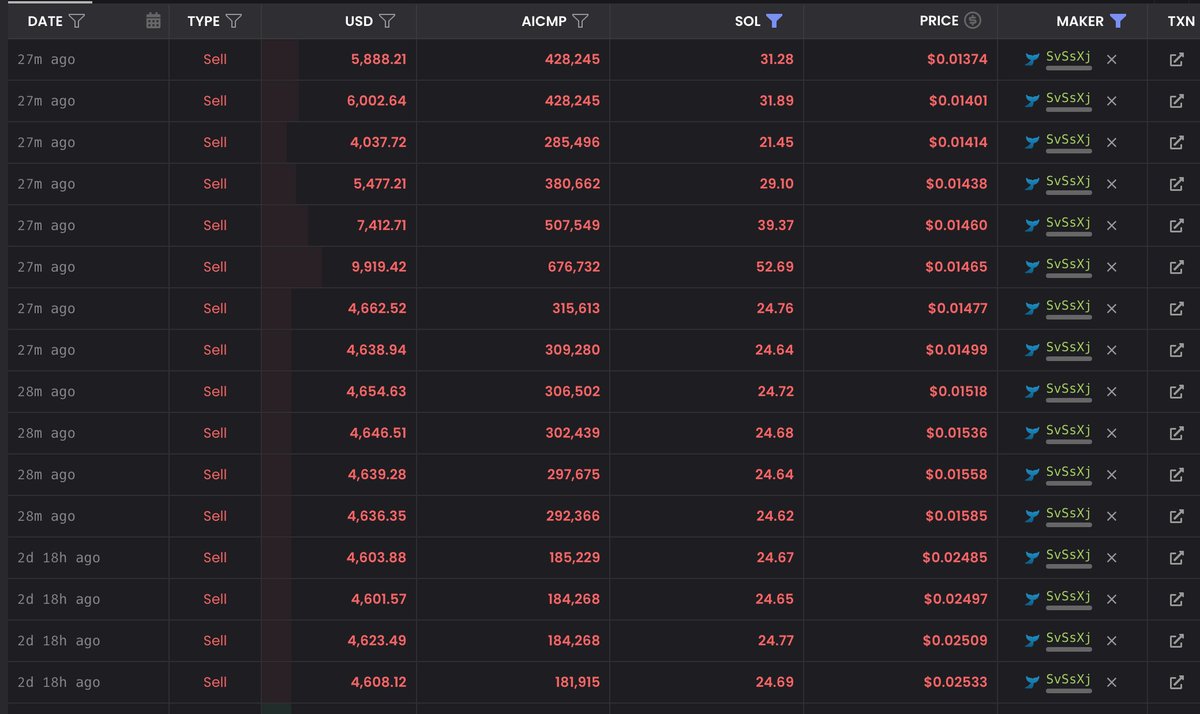The image size is (1200, 714).
Task: Click the AICMP value 380,662
Action: tap(573, 184)
